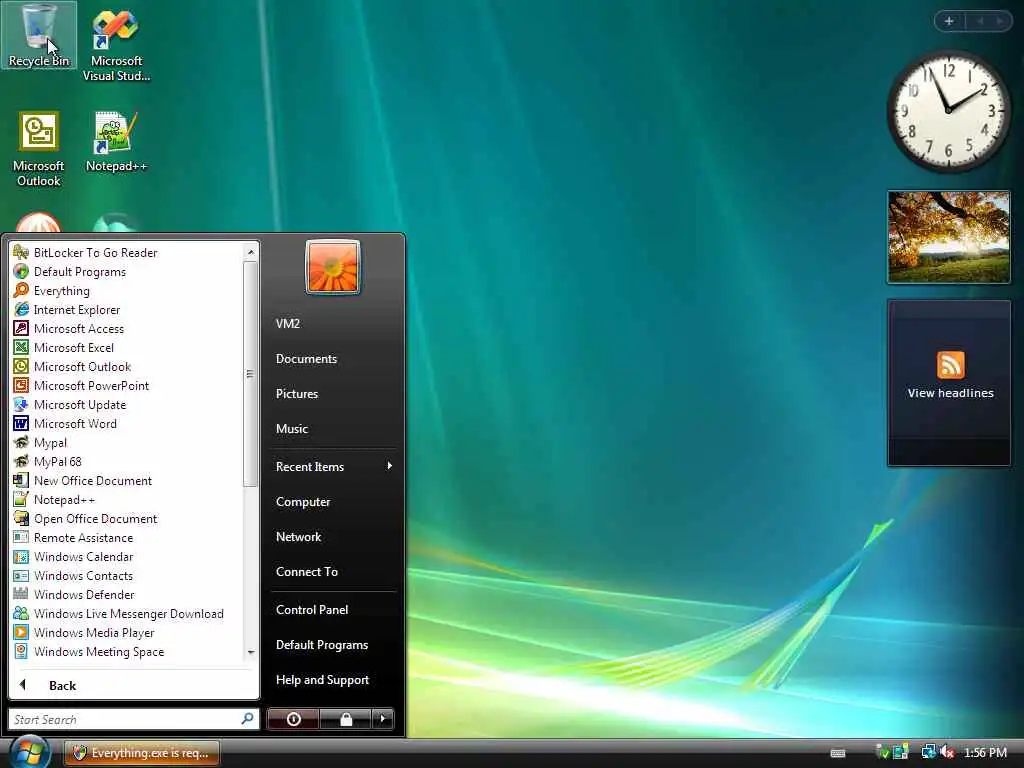
Task: Open Help and Support
Action: (x=323, y=680)
